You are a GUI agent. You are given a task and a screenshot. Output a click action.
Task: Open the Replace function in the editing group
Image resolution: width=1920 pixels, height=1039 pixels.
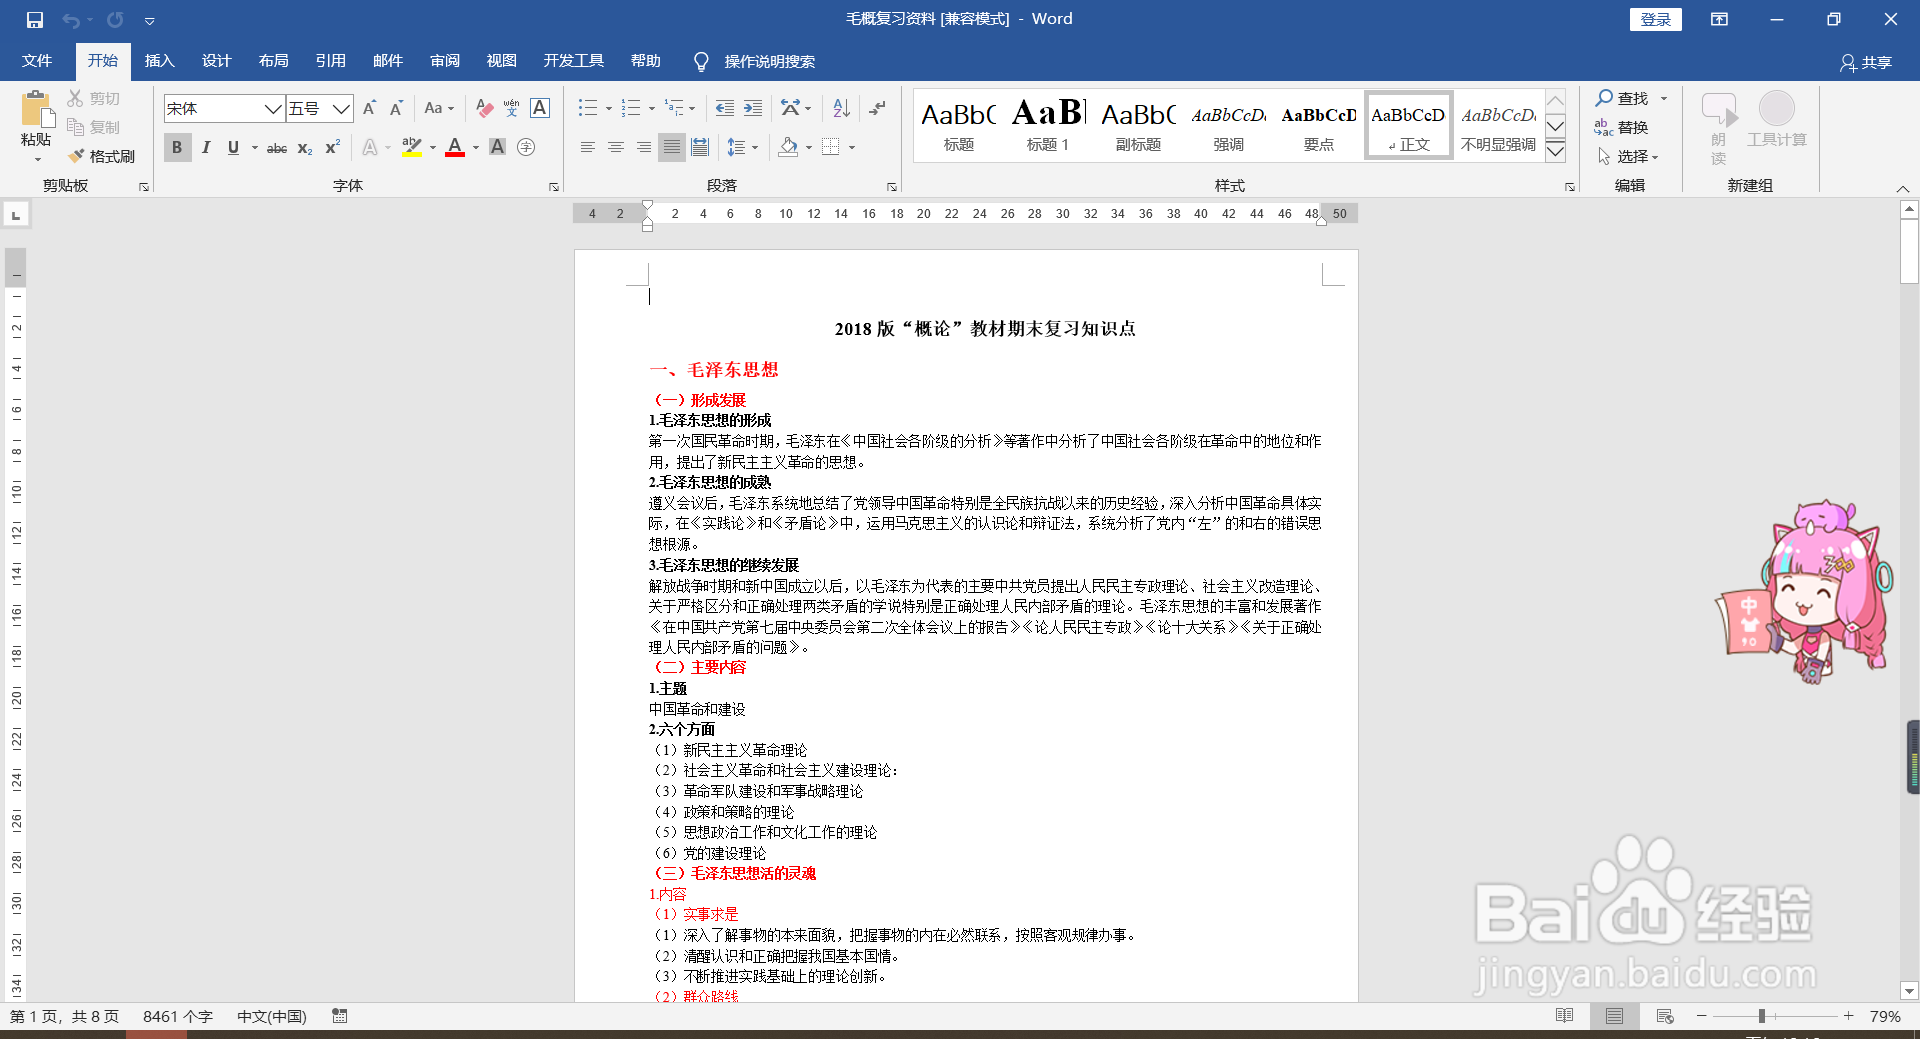coord(1631,127)
